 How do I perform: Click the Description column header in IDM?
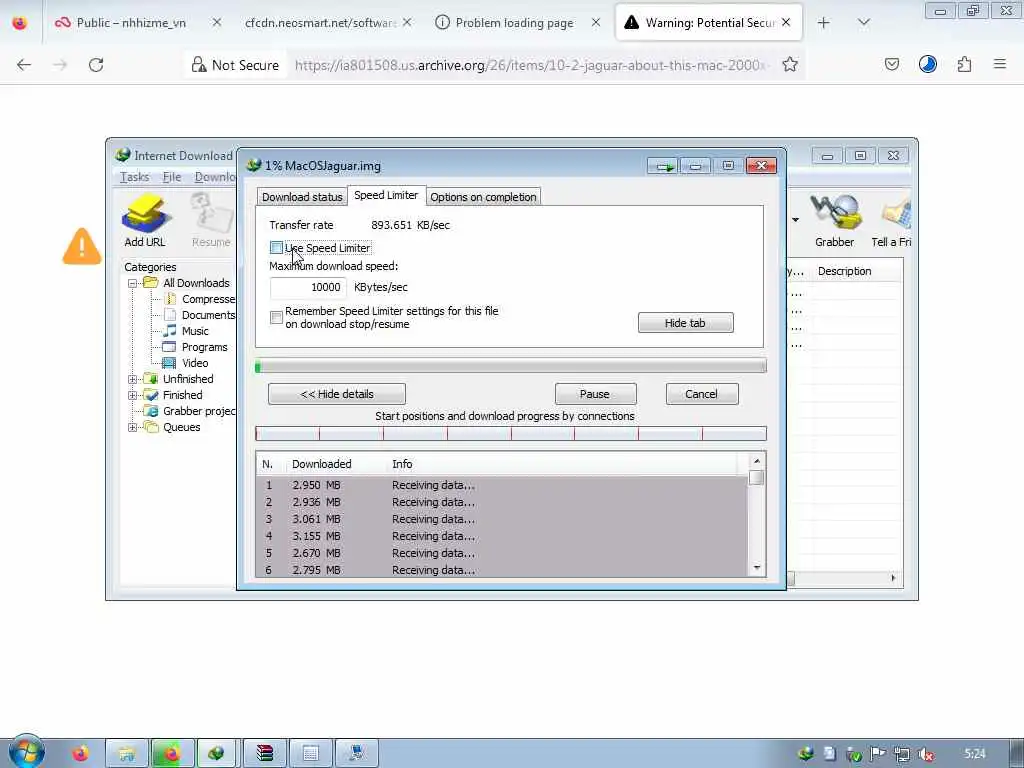pyautogui.click(x=845, y=271)
